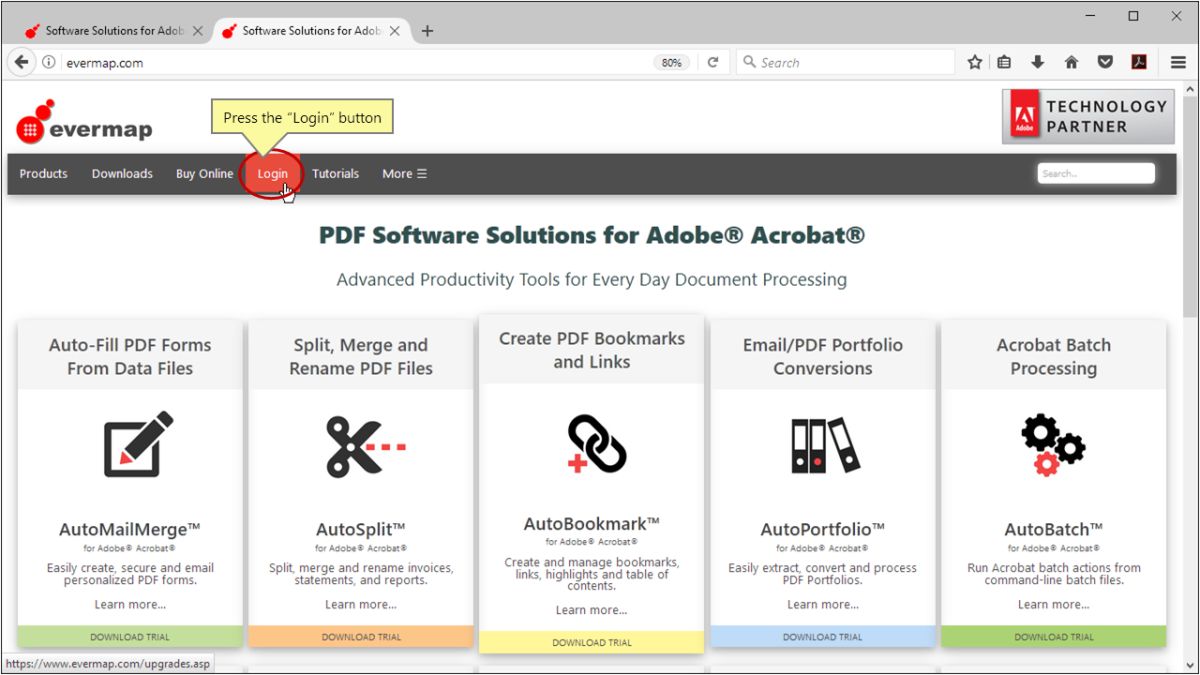Click the site Search box in nav bar
Viewport: 1200px width, 675px height.
click(1096, 174)
